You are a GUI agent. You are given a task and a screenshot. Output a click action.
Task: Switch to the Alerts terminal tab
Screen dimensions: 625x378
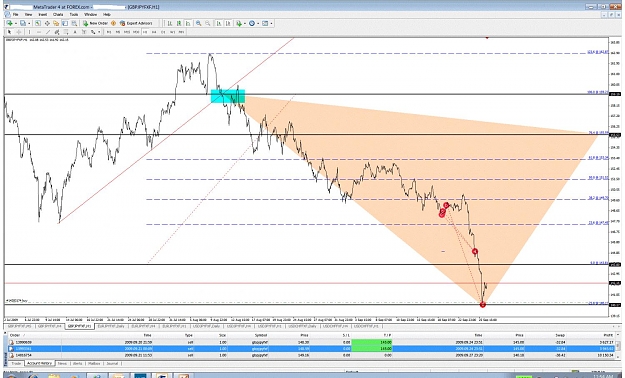point(77,364)
